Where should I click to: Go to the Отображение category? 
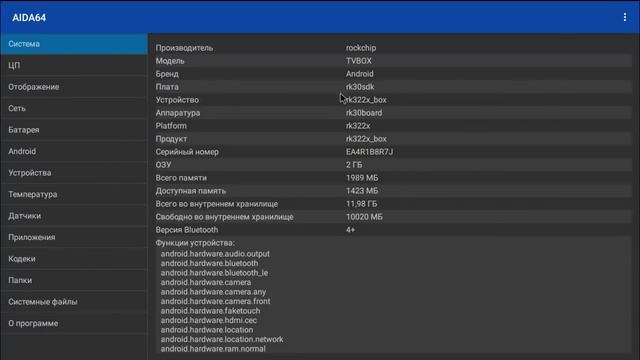click(74, 87)
